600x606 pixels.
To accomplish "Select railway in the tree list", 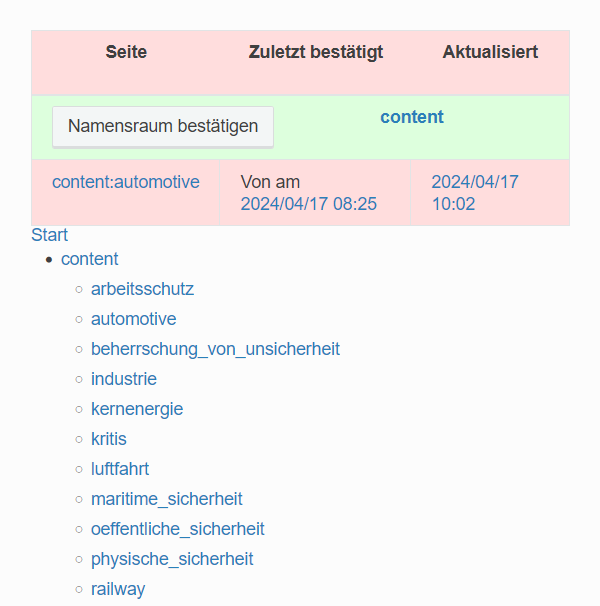I will coord(118,589).
